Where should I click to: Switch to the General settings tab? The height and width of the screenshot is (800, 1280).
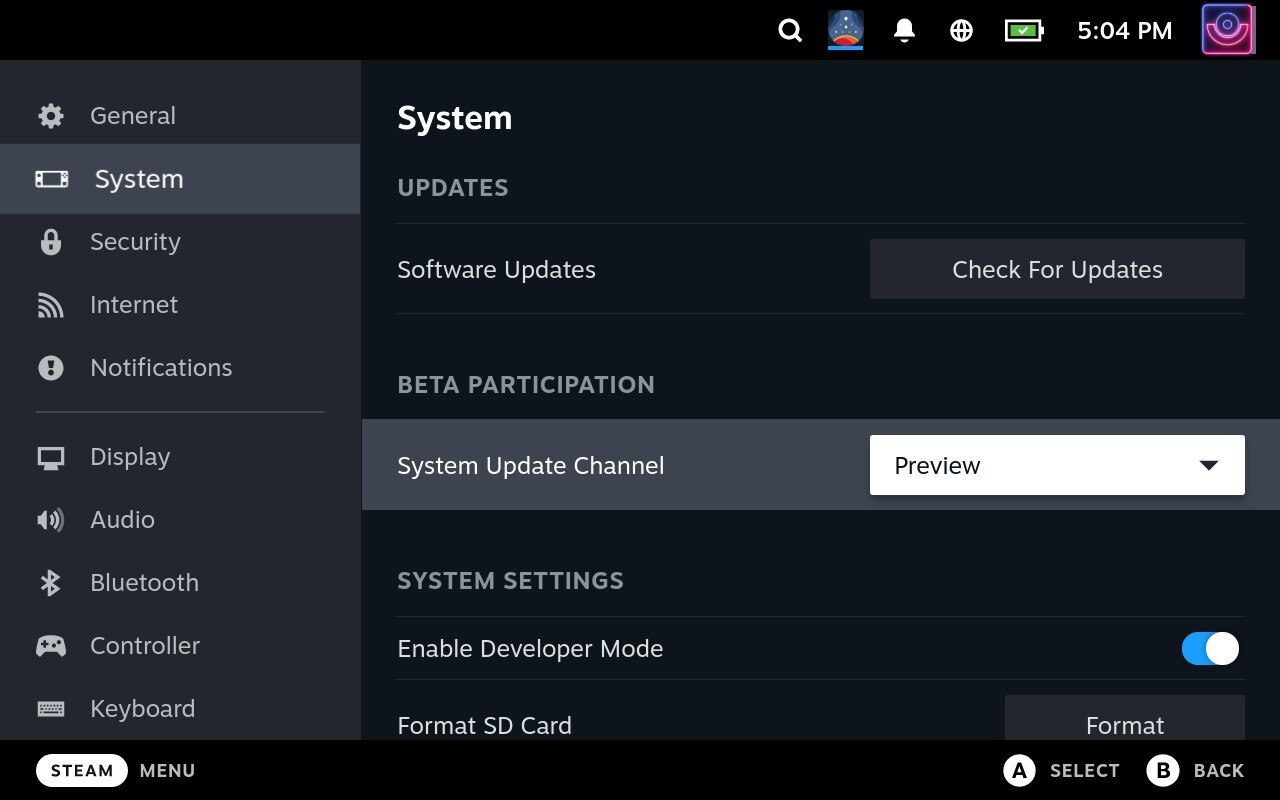(132, 115)
